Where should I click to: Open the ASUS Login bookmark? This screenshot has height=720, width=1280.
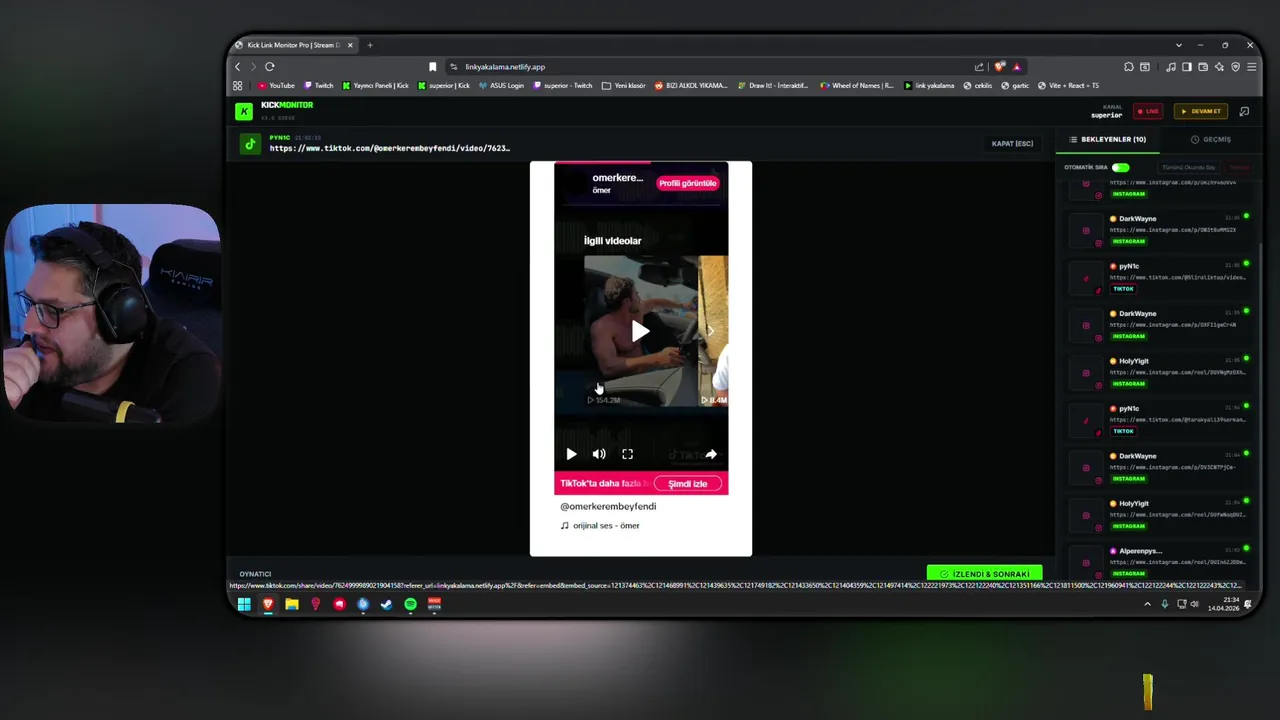[x=502, y=86]
